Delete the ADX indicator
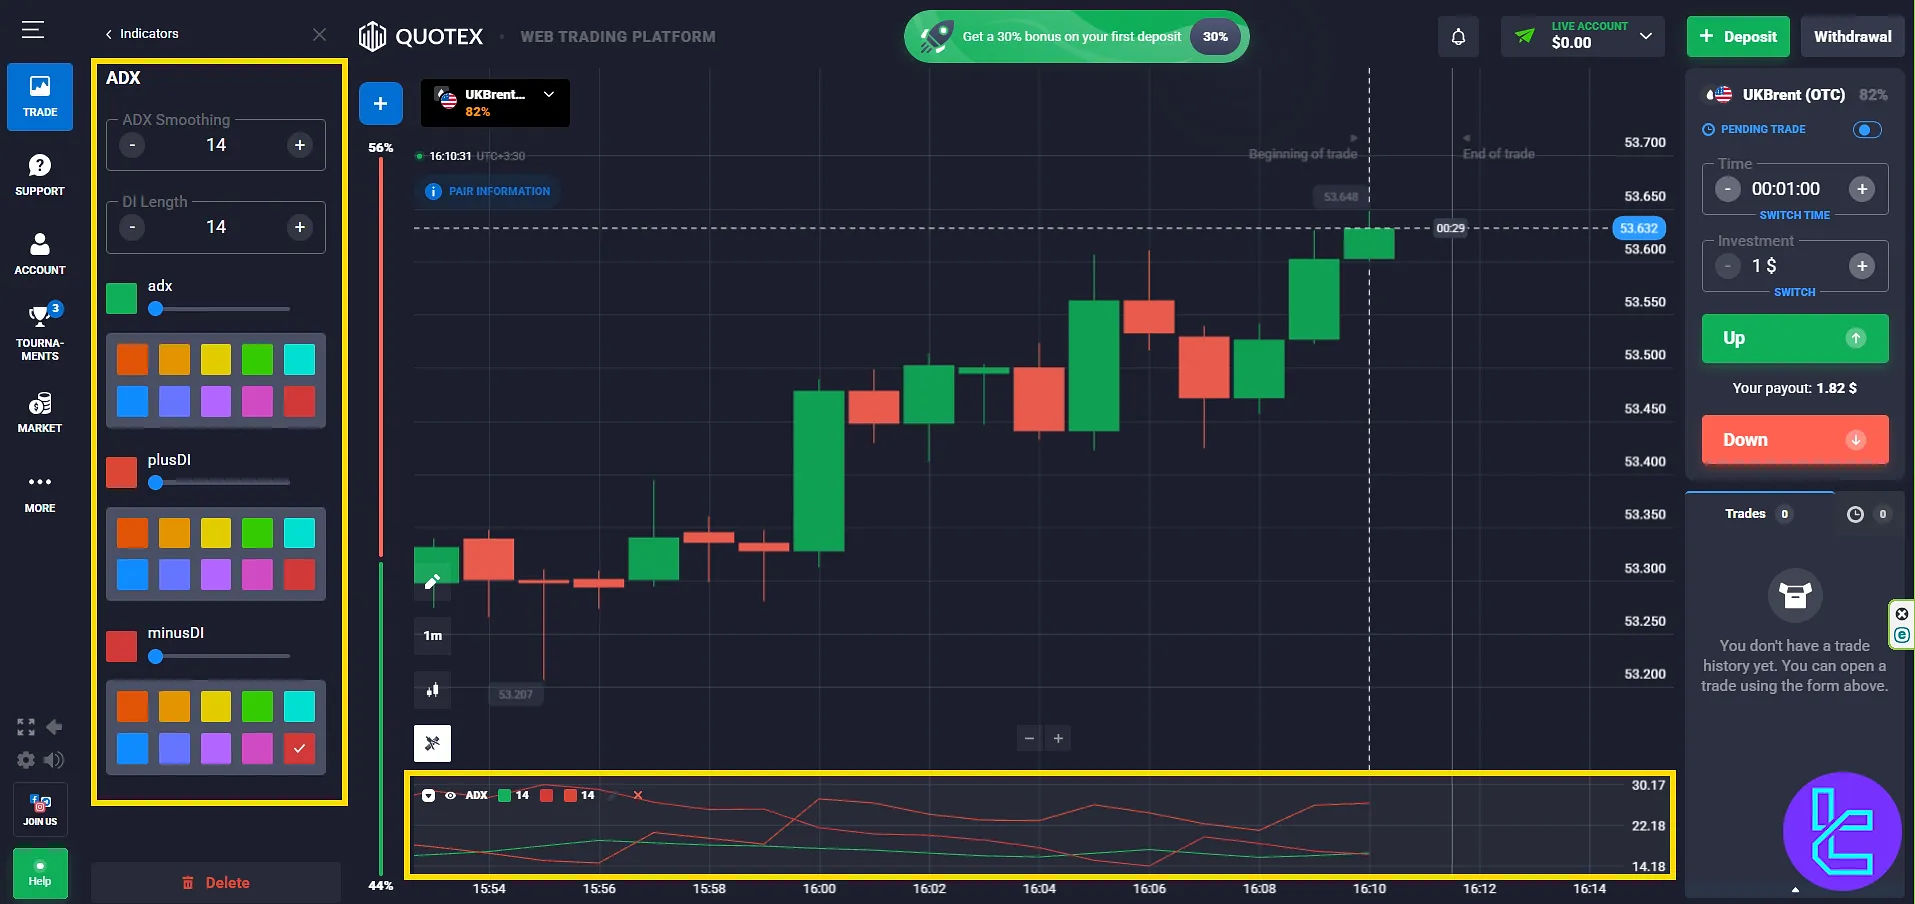 tap(216, 883)
